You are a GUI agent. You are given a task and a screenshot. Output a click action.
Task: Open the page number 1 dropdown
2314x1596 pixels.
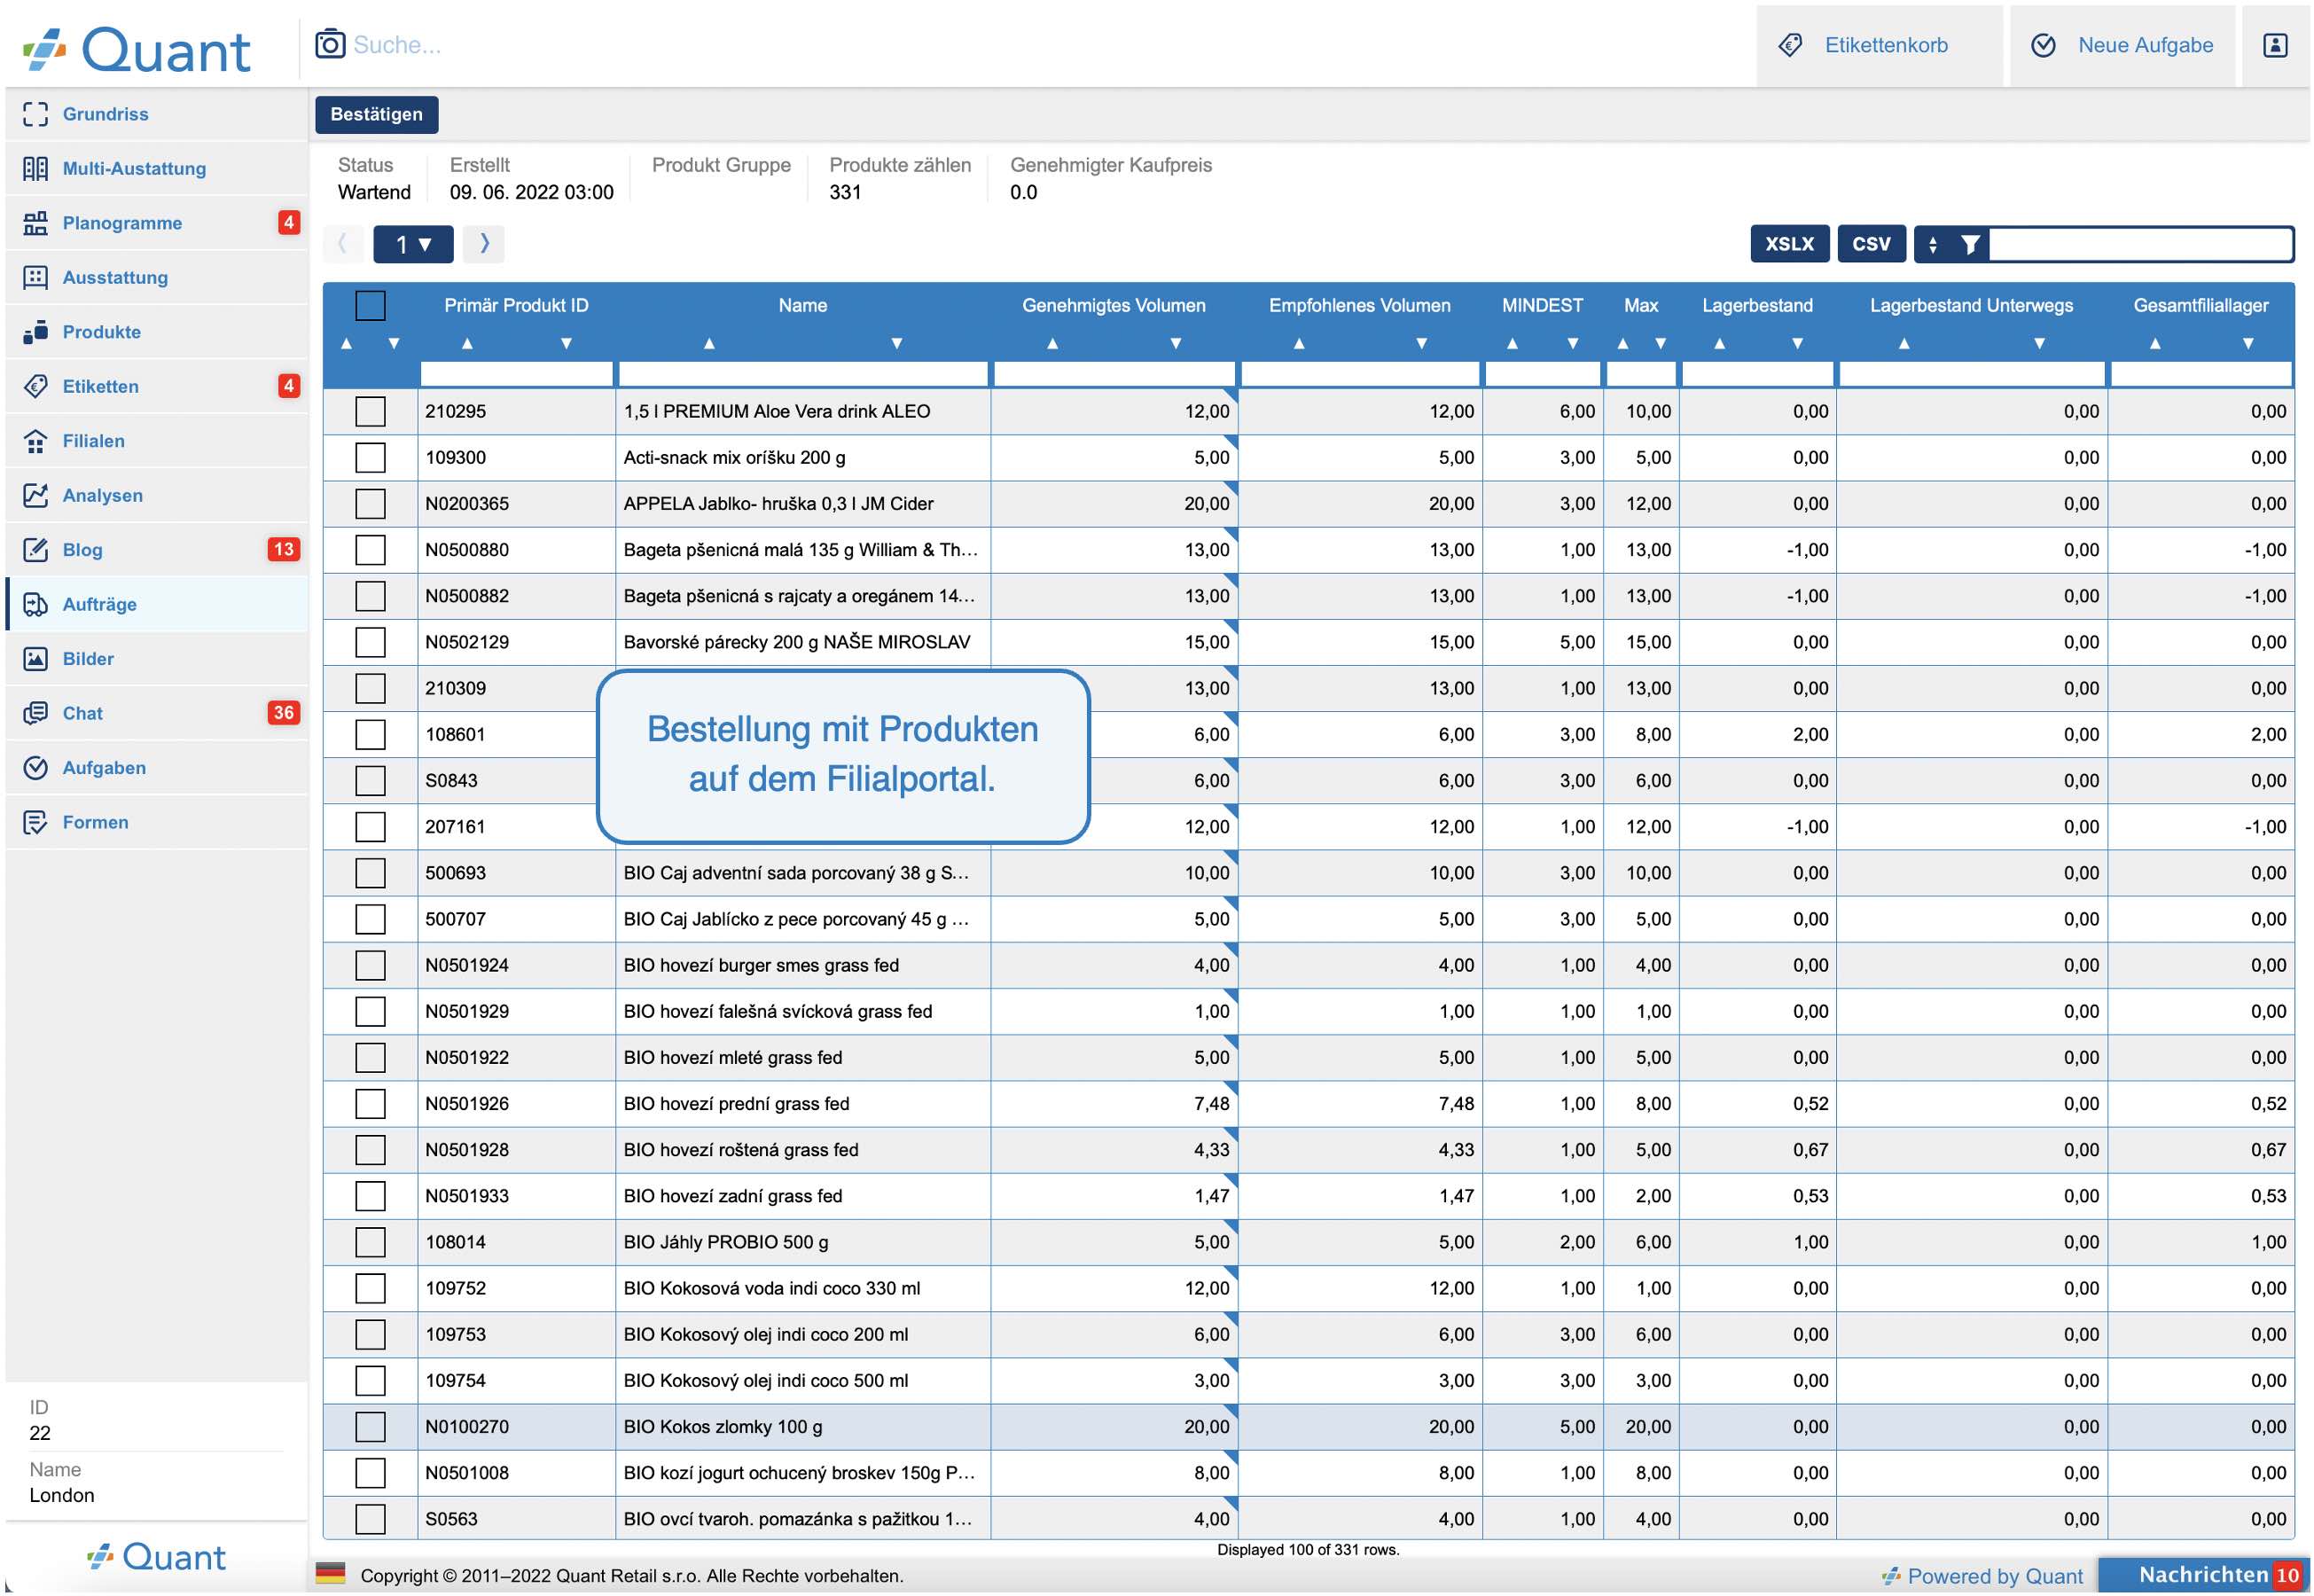point(413,244)
